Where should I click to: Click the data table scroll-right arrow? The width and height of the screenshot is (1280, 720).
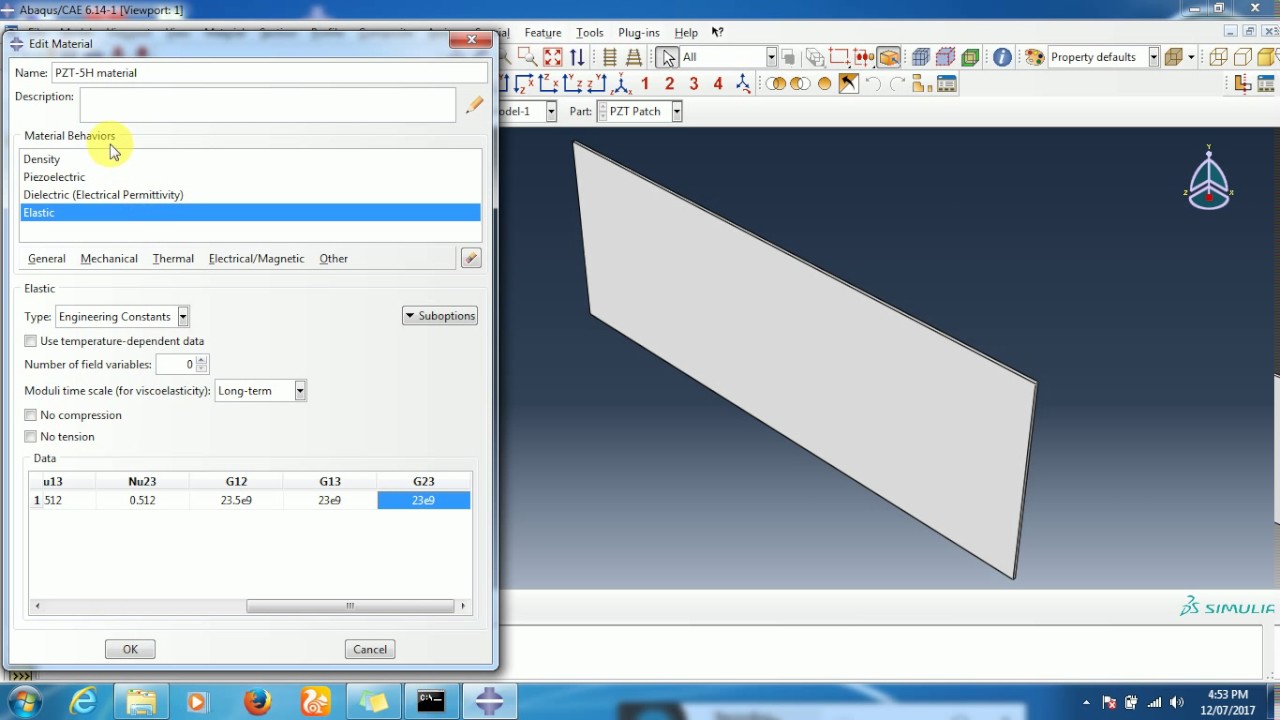pyautogui.click(x=462, y=605)
